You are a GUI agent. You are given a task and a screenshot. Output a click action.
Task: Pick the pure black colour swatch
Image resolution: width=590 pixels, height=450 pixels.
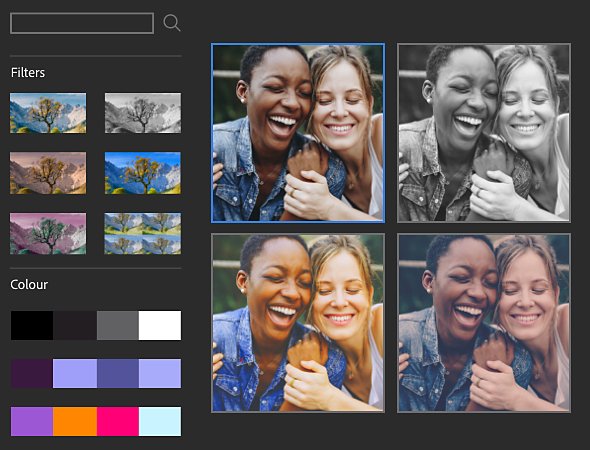32,325
